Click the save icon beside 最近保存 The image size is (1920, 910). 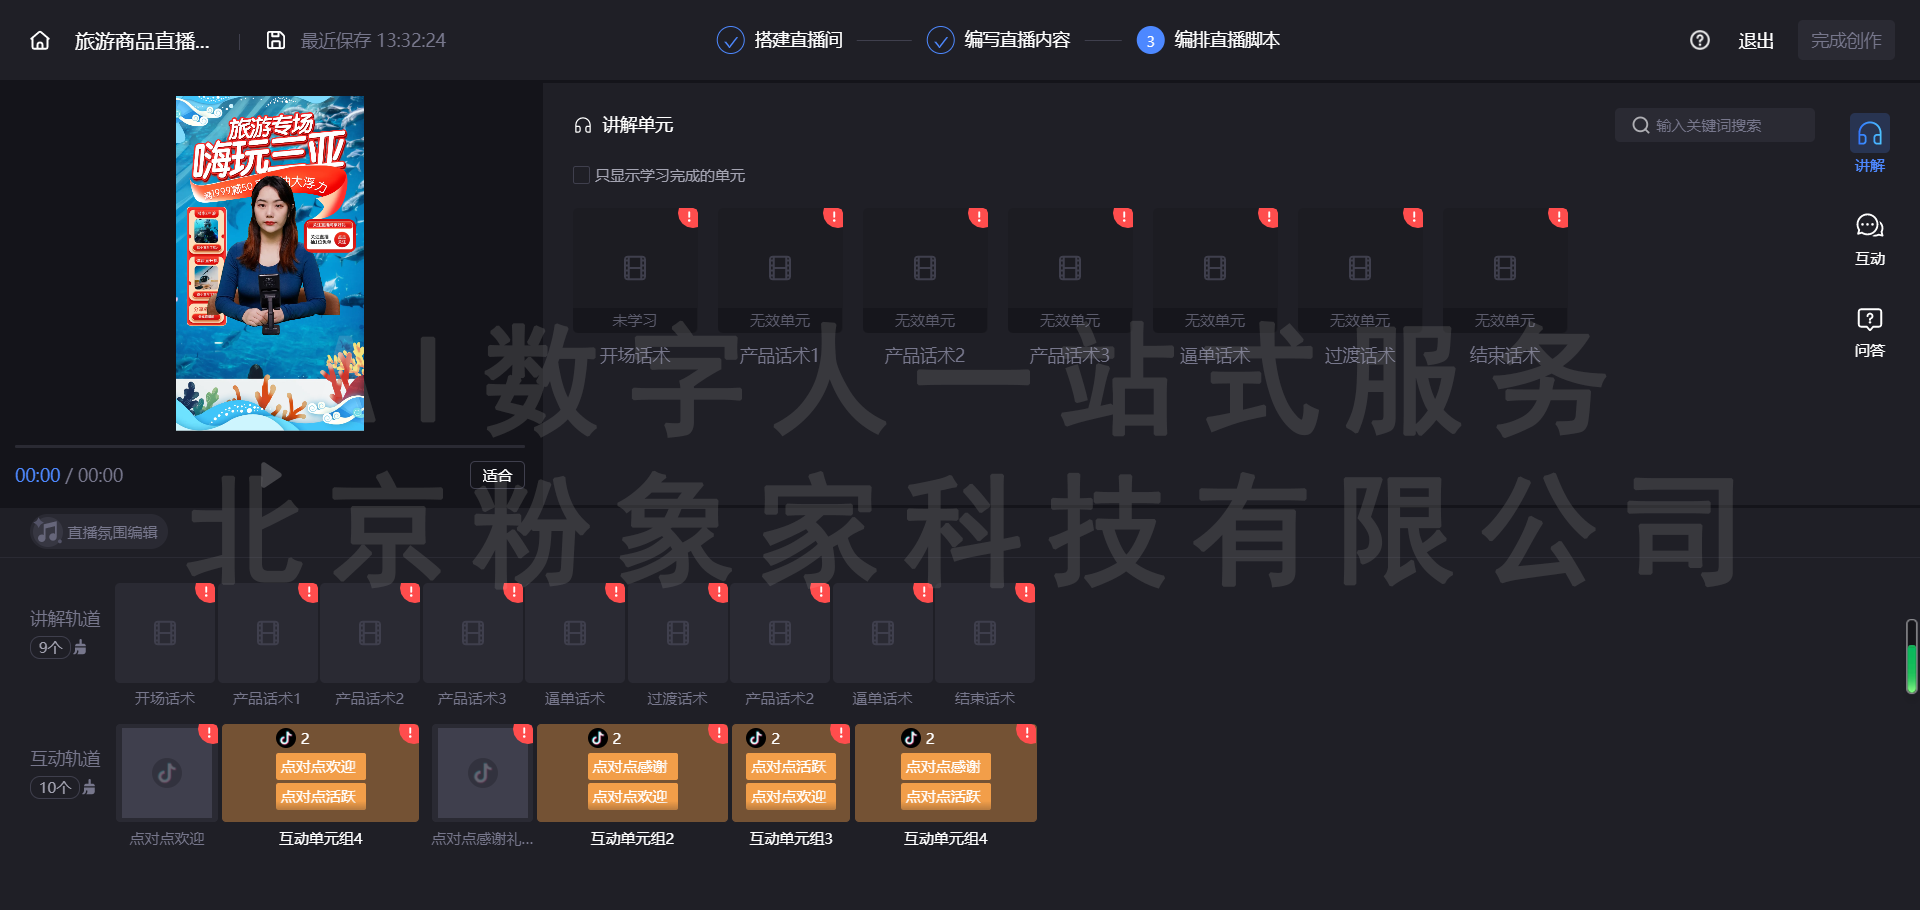pyautogui.click(x=276, y=41)
